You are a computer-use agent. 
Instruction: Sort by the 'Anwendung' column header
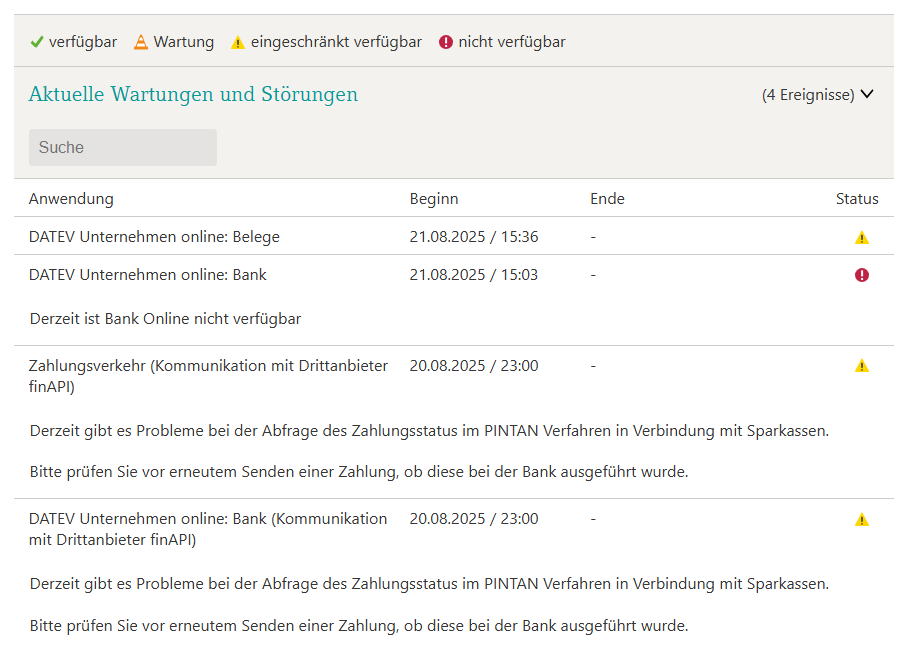pos(71,199)
